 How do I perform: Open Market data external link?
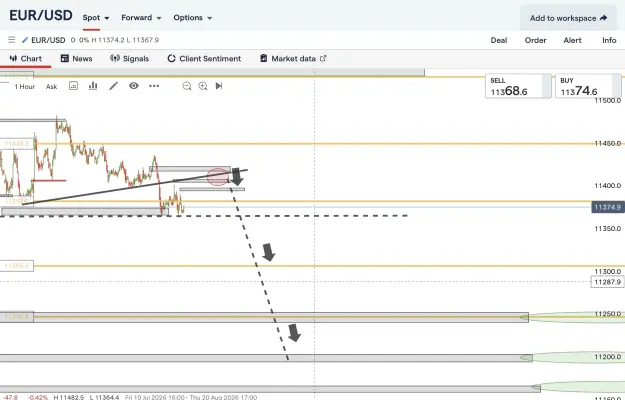293,59
